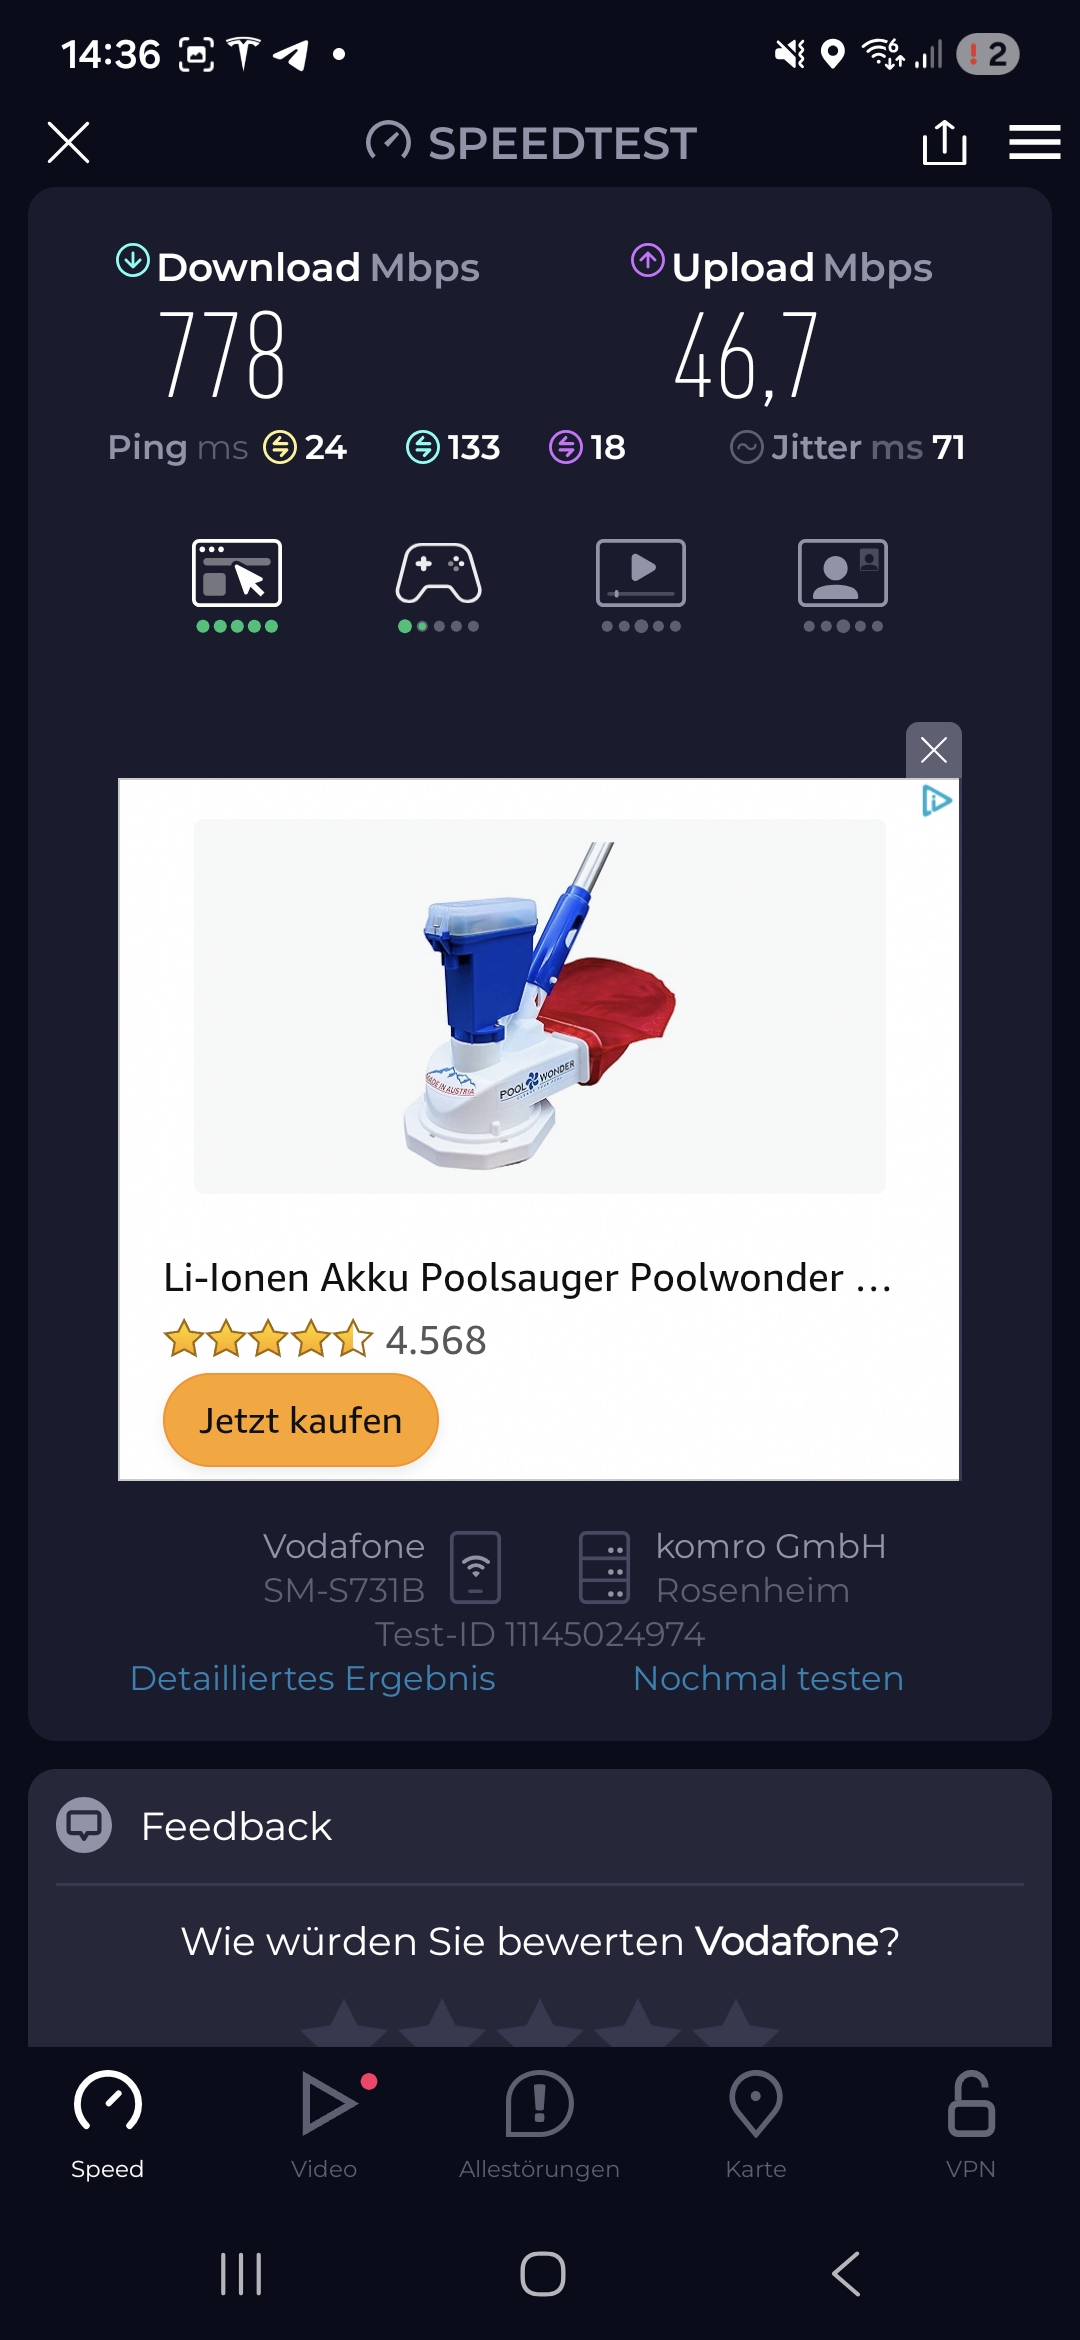Viewport: 1080px width, 2340px height.
Task: Tap the Jetzt kaufen button
Action: pyautogui.click(x=300, y=1420)
